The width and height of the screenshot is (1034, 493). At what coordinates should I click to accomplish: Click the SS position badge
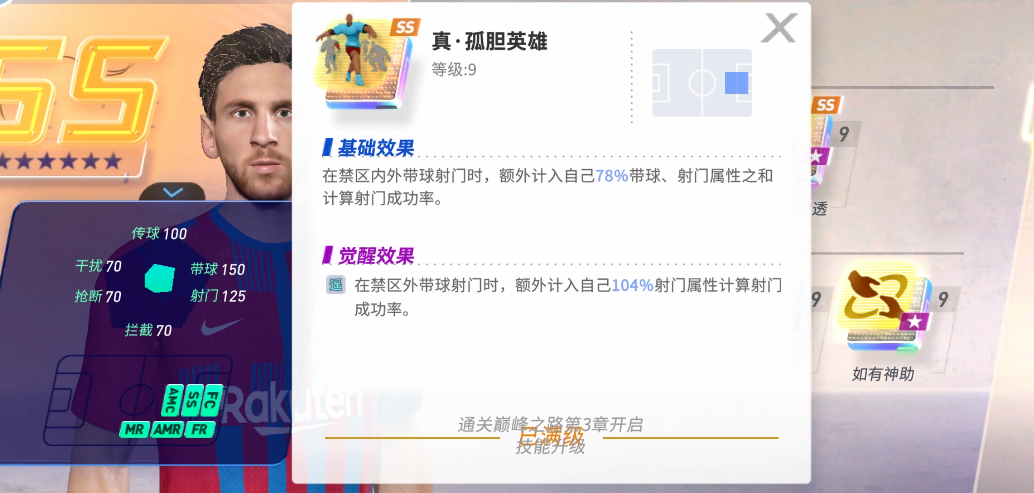(x=193, y=401)
